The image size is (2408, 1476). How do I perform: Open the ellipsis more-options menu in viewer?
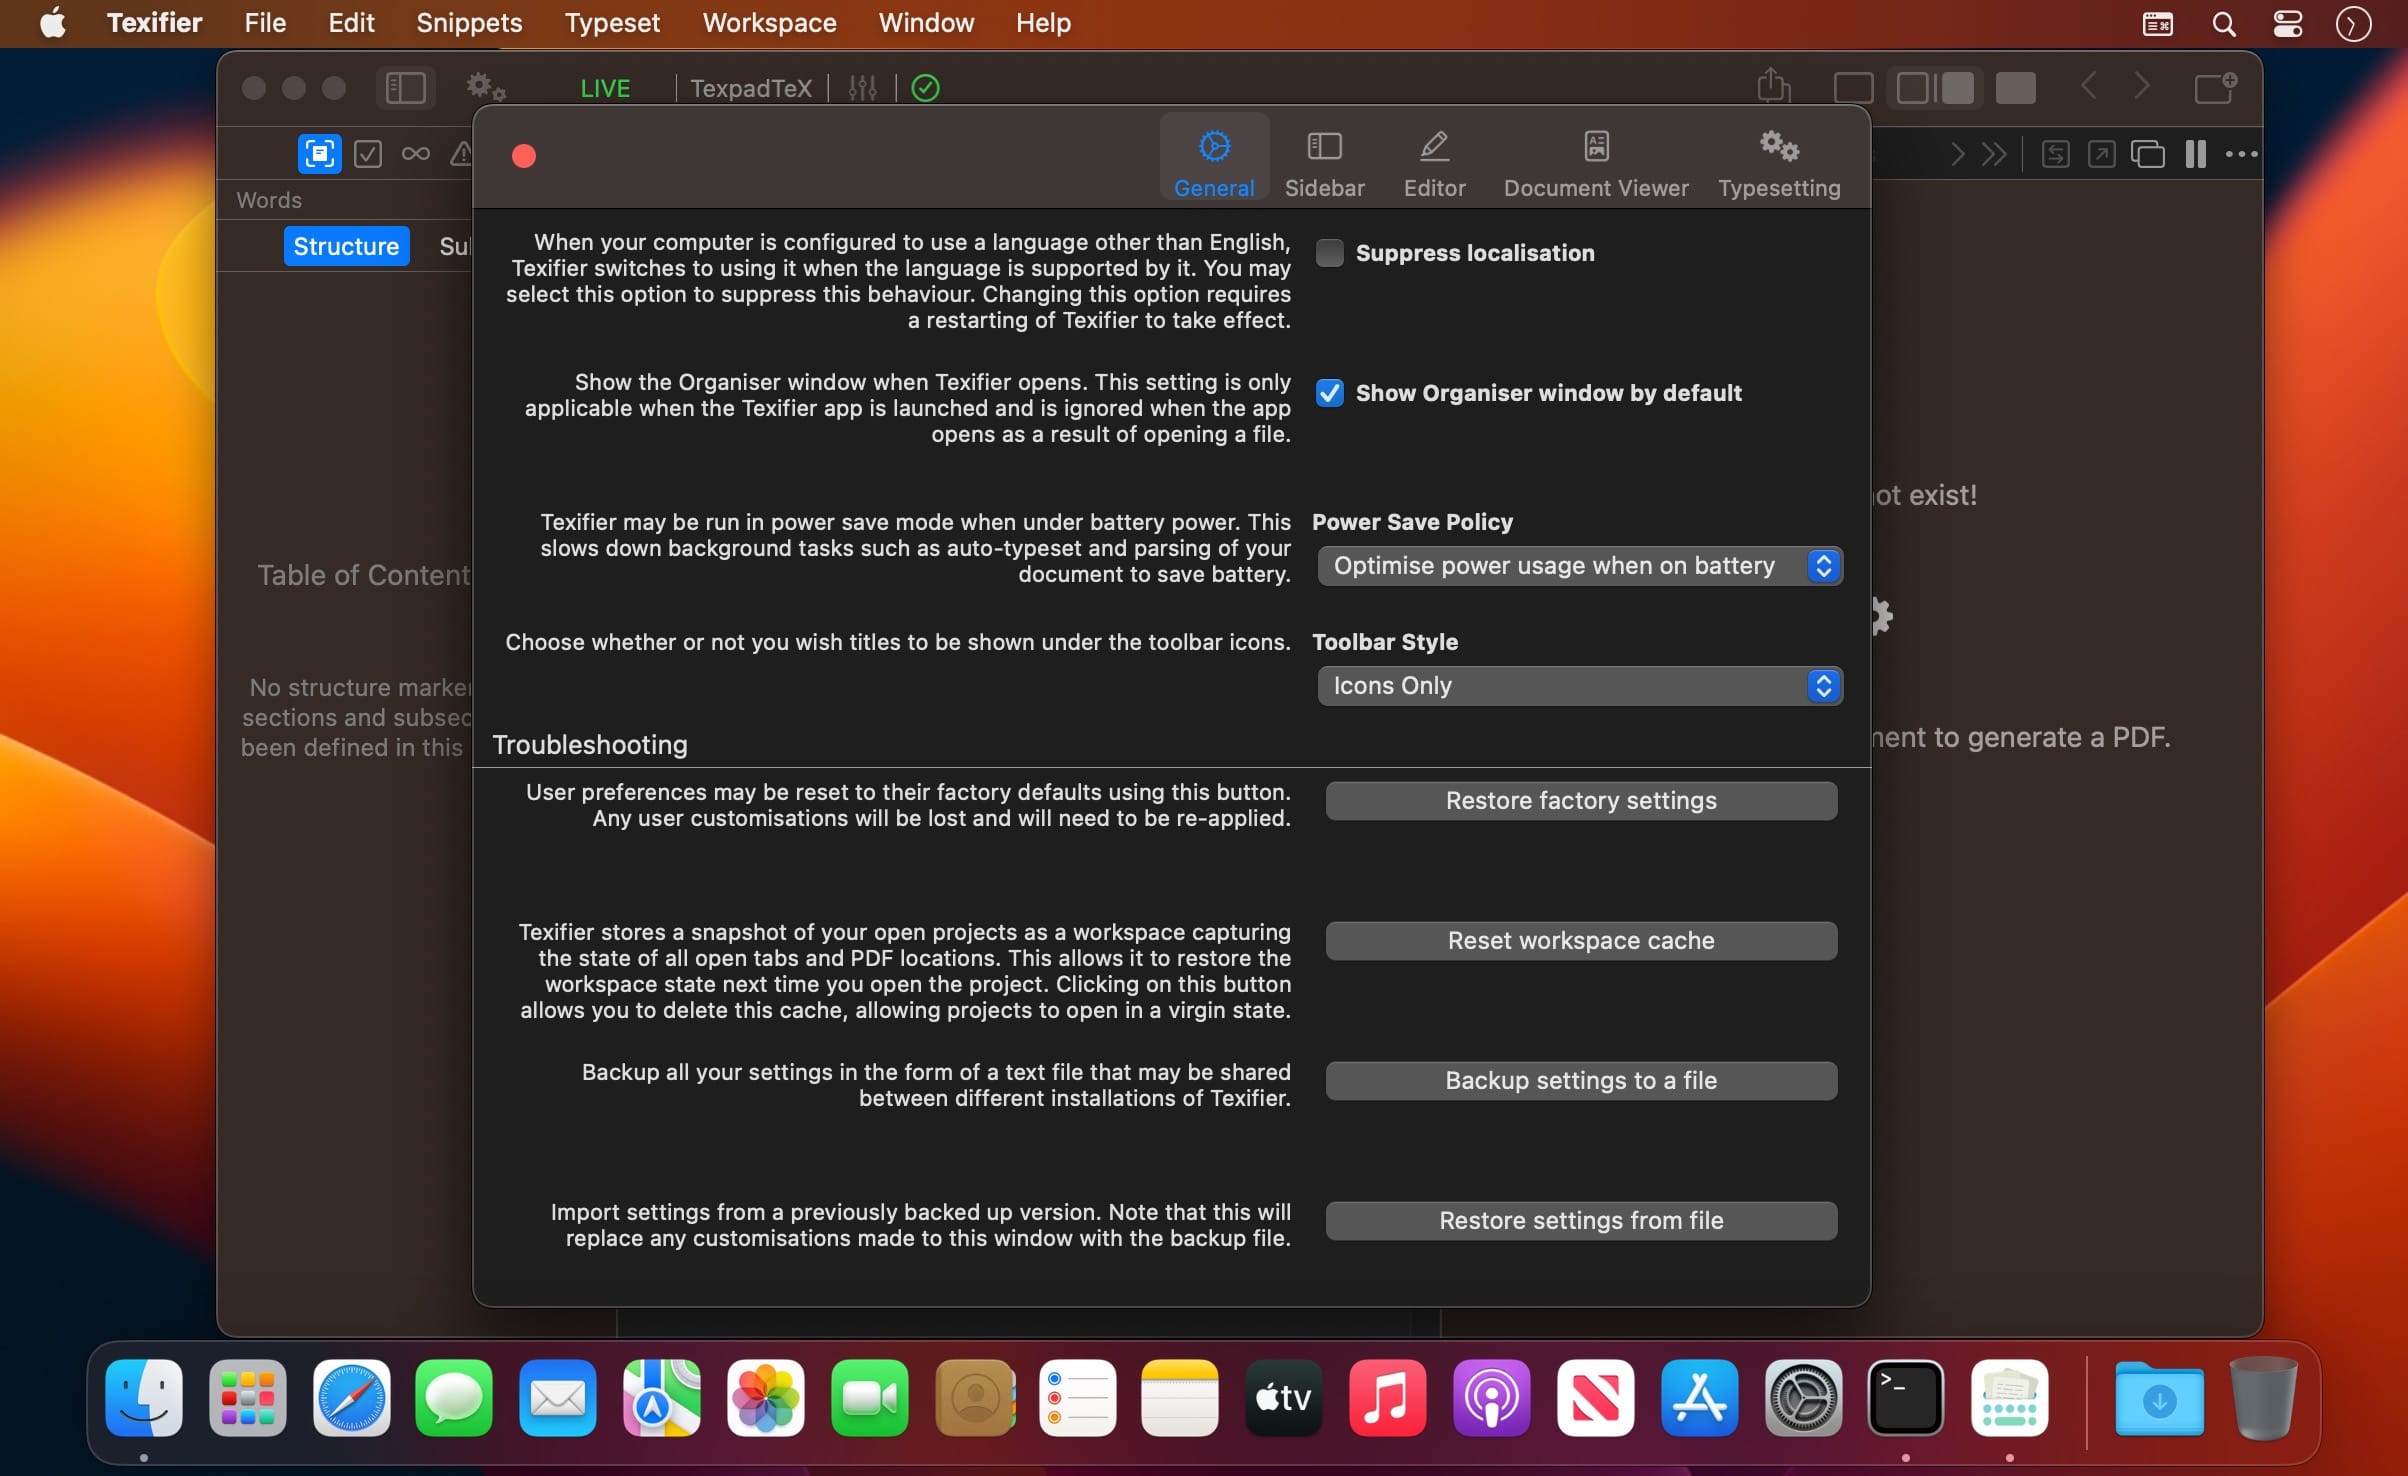point(2241,154)
